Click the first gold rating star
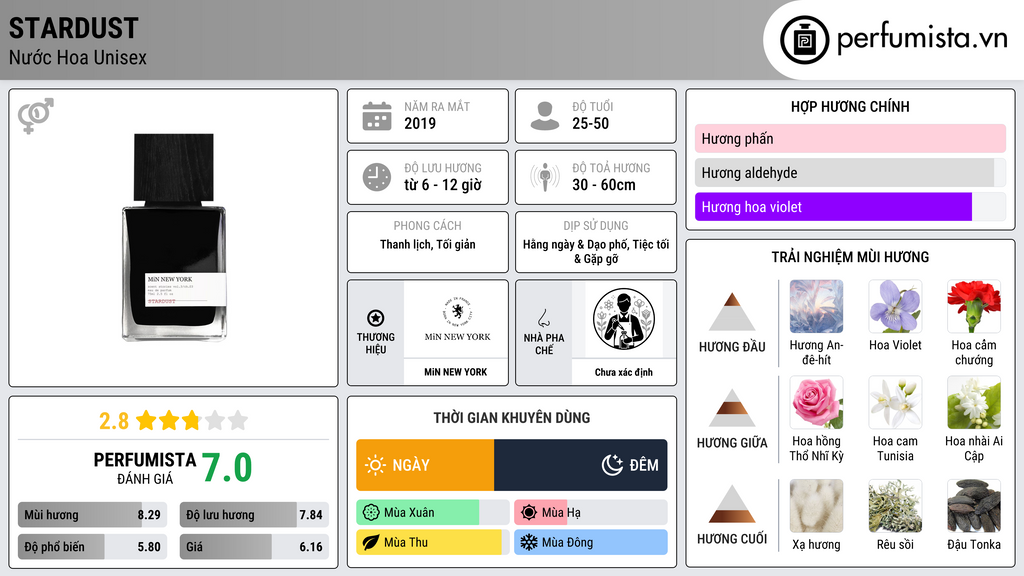 point(146,420)
